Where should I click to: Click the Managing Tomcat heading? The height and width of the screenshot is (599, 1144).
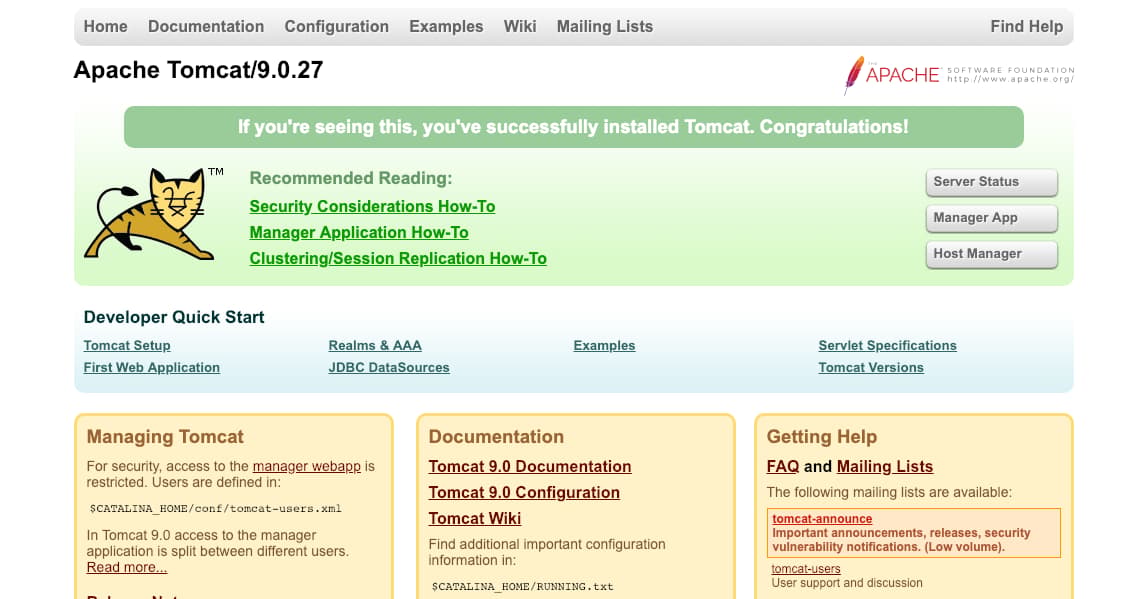pos(165,436)
